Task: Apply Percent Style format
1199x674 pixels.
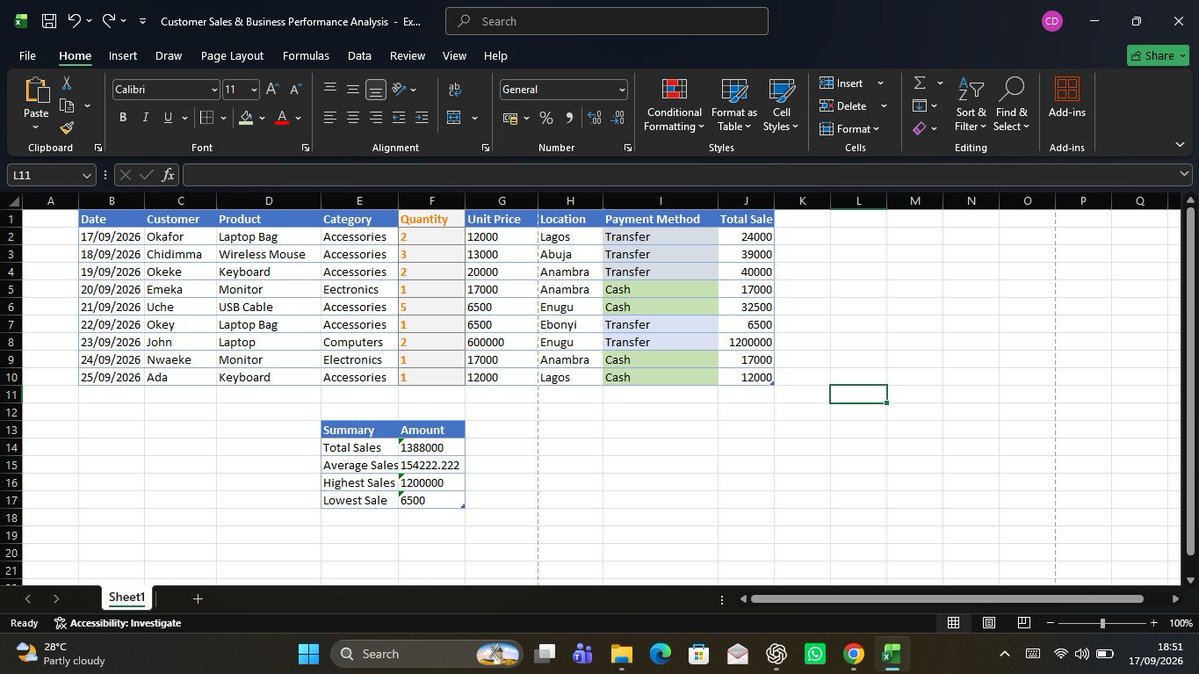Action: click(x=546, y=117)
